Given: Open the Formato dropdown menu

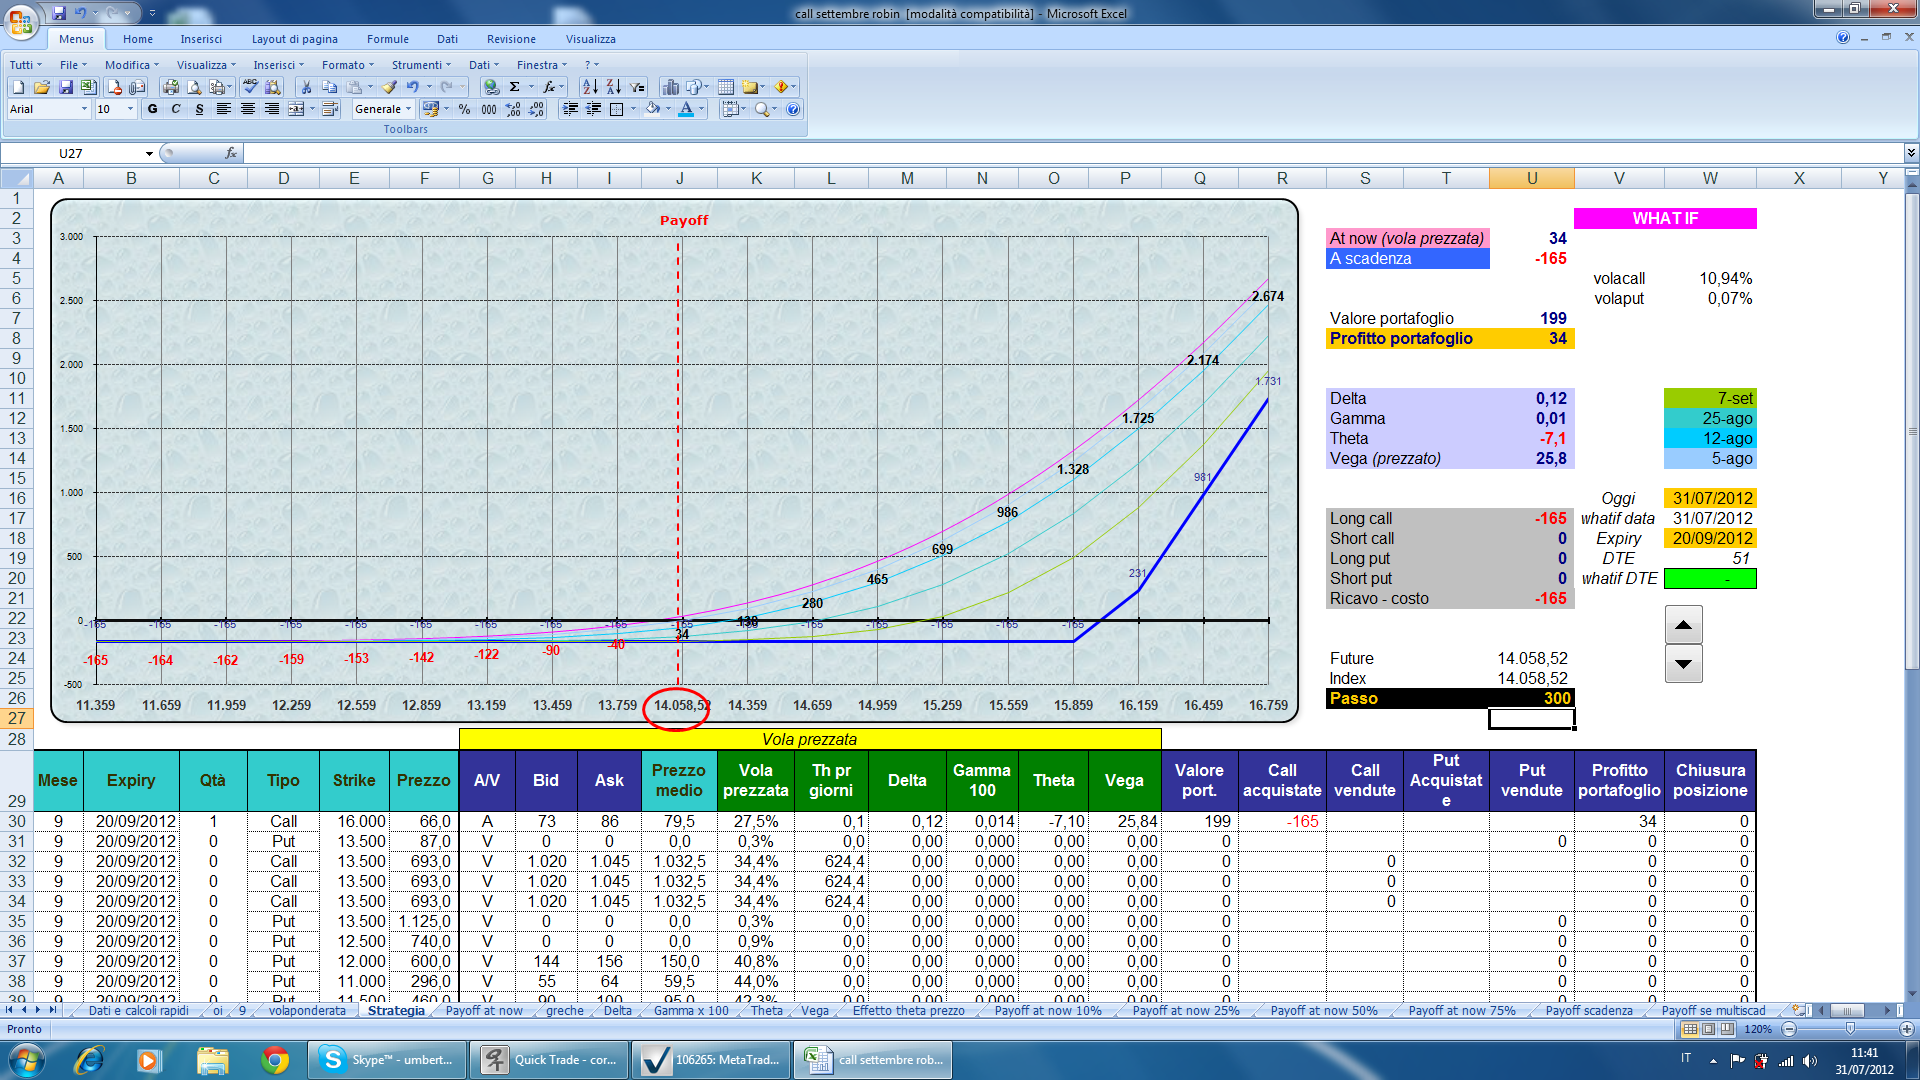Looking at the screenshot, I should coord(349,65).
